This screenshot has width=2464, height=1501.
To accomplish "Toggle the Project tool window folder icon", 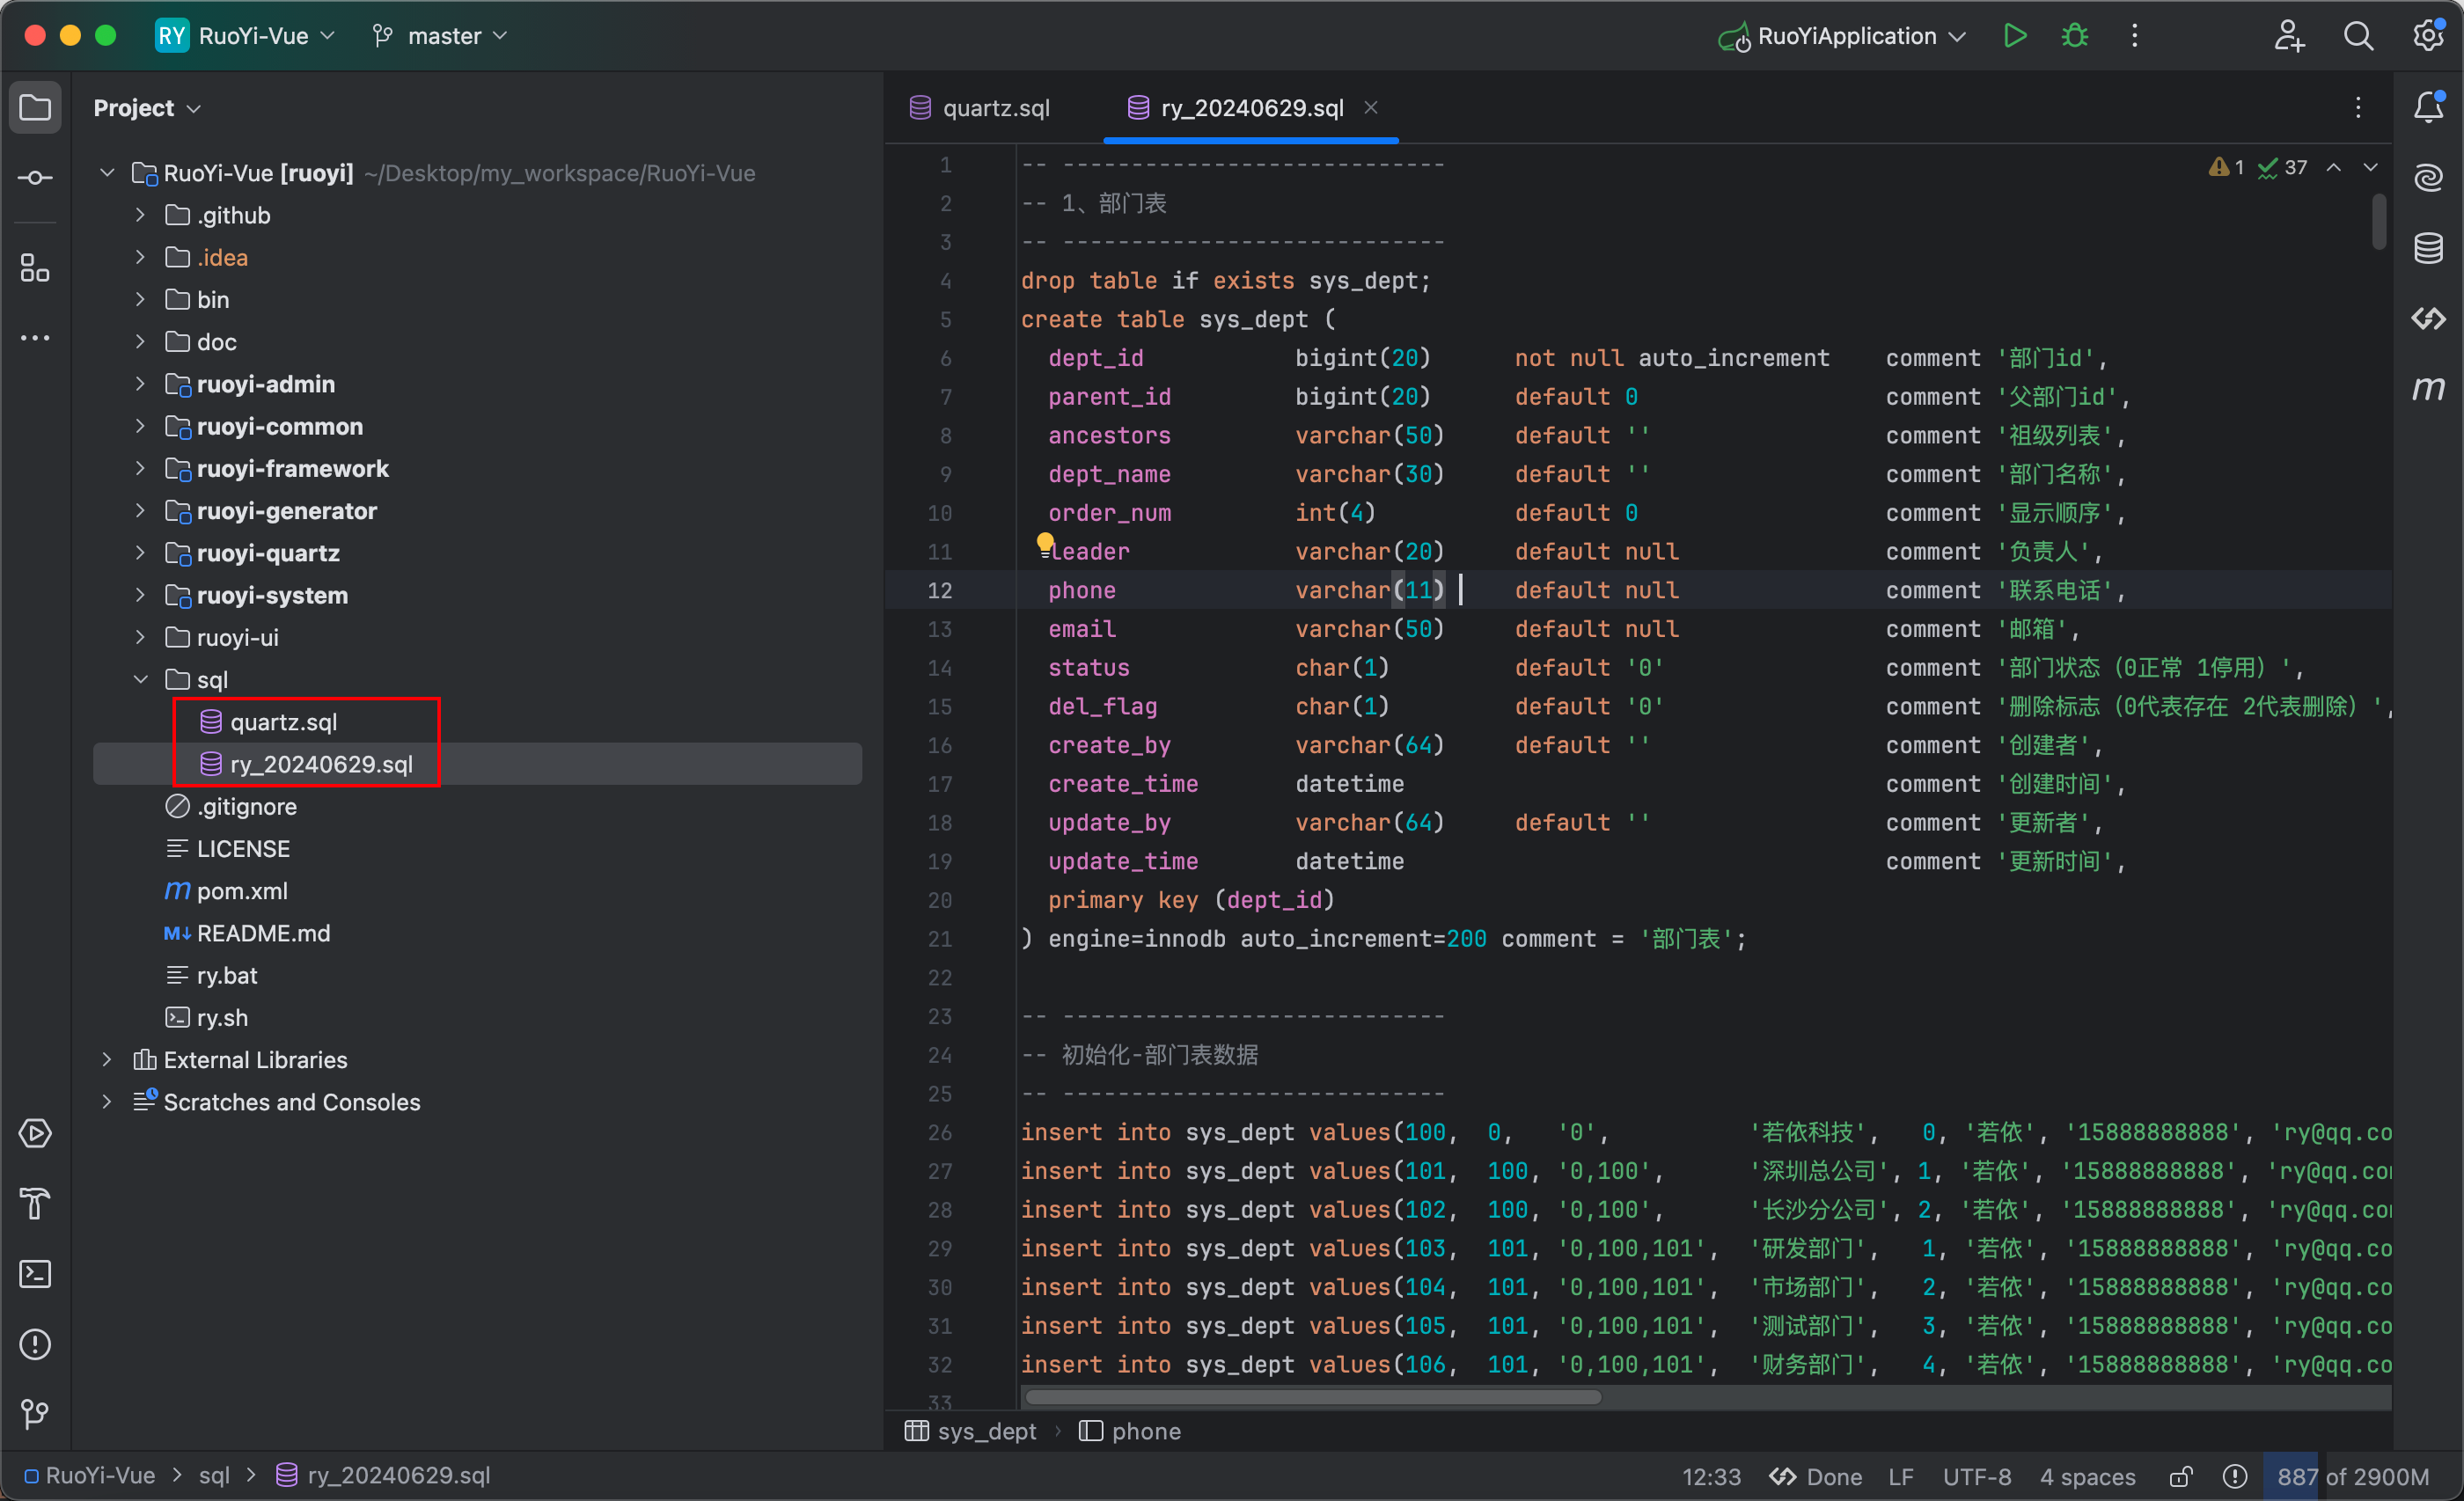I will click(x=35, y=107).
